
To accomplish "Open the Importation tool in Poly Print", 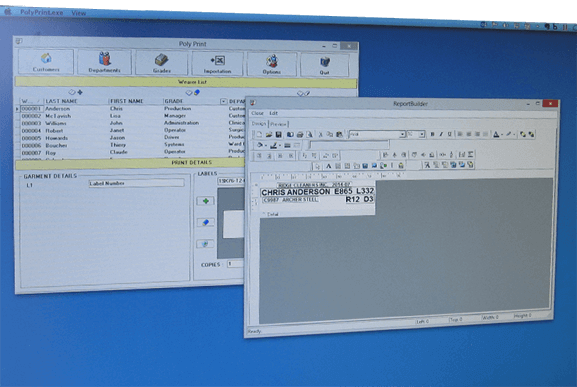I will 217,64.
